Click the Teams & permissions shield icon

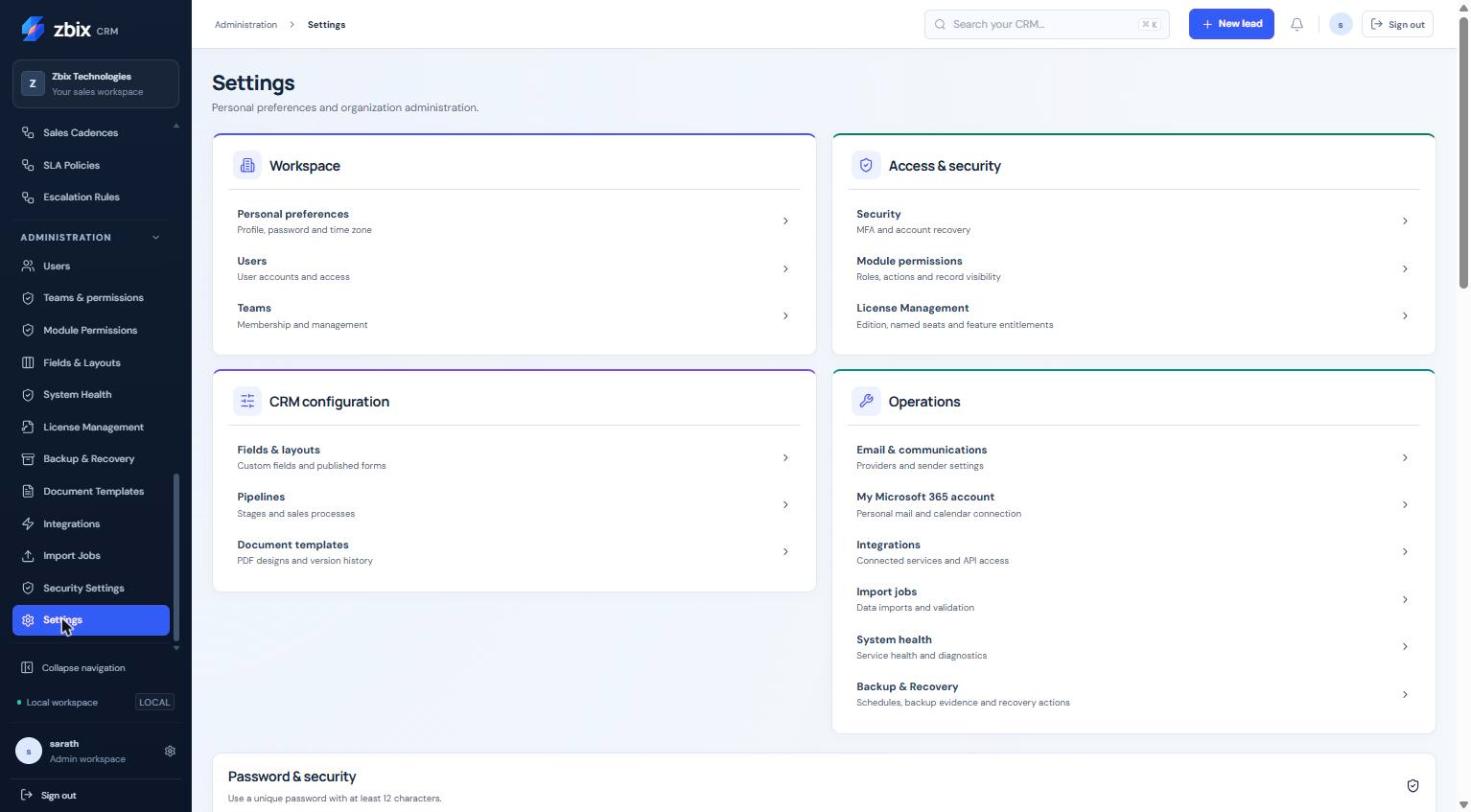28,298
